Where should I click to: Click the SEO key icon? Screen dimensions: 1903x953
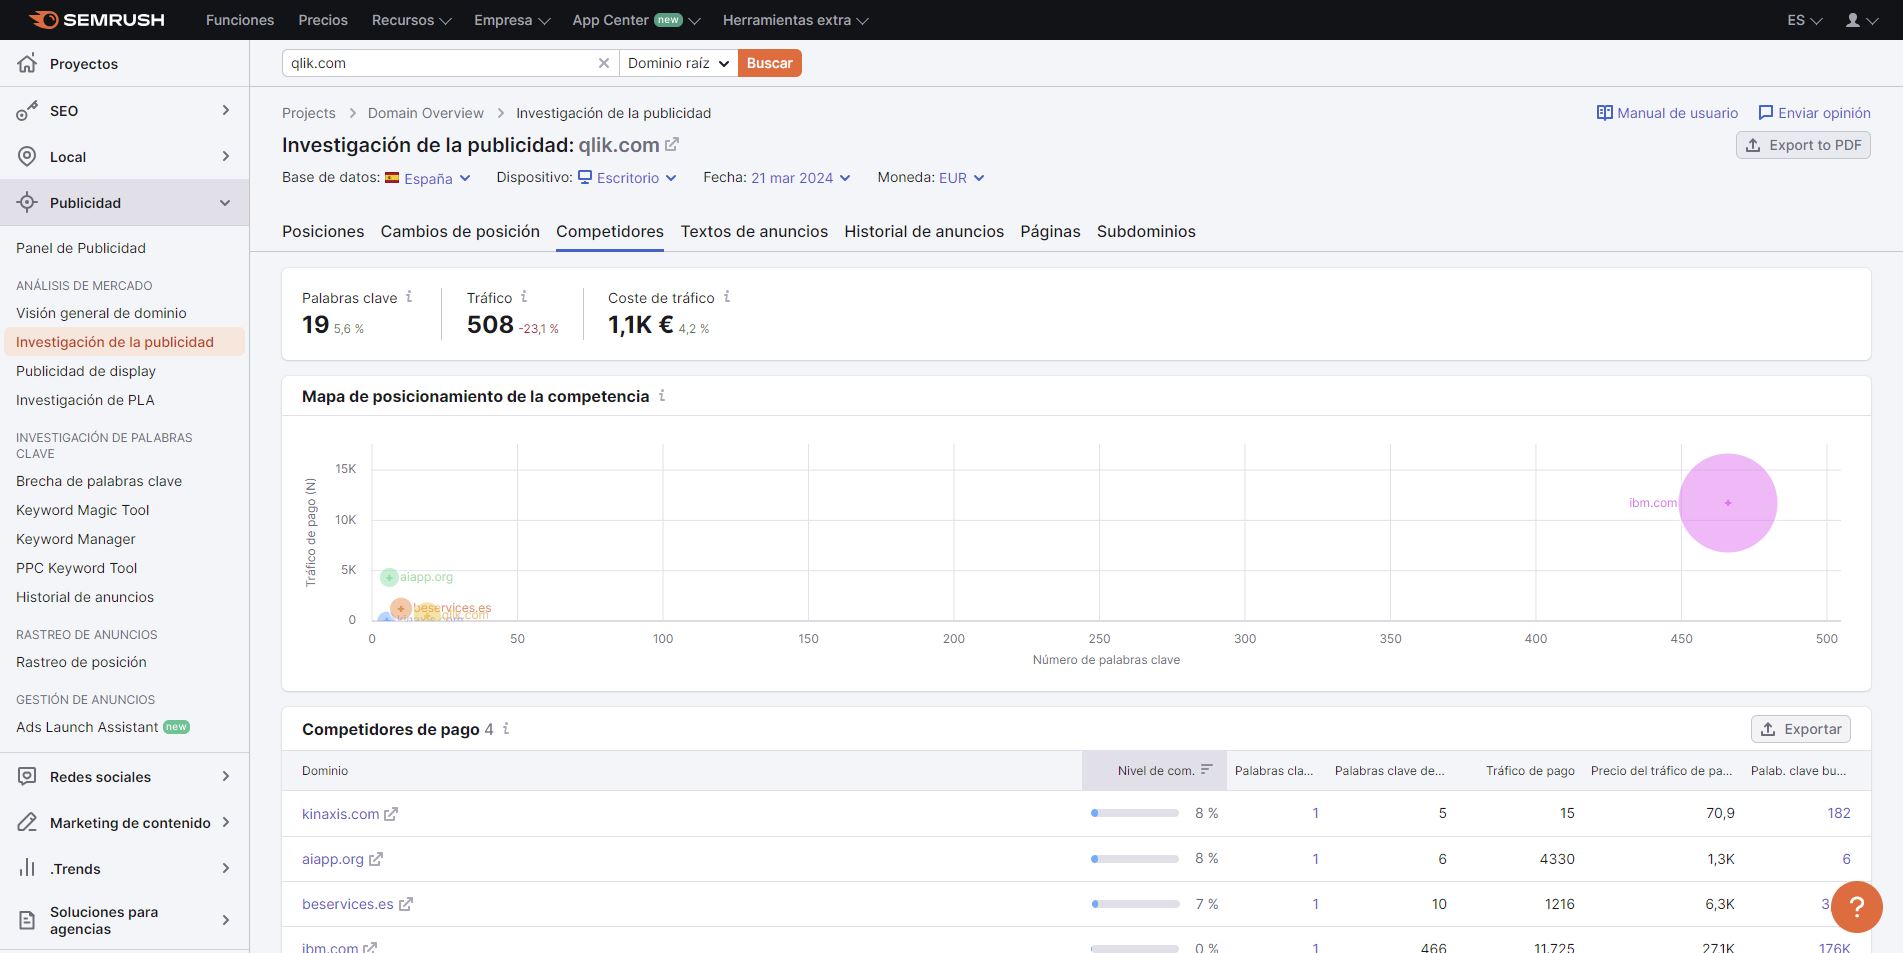click(27, 110)
